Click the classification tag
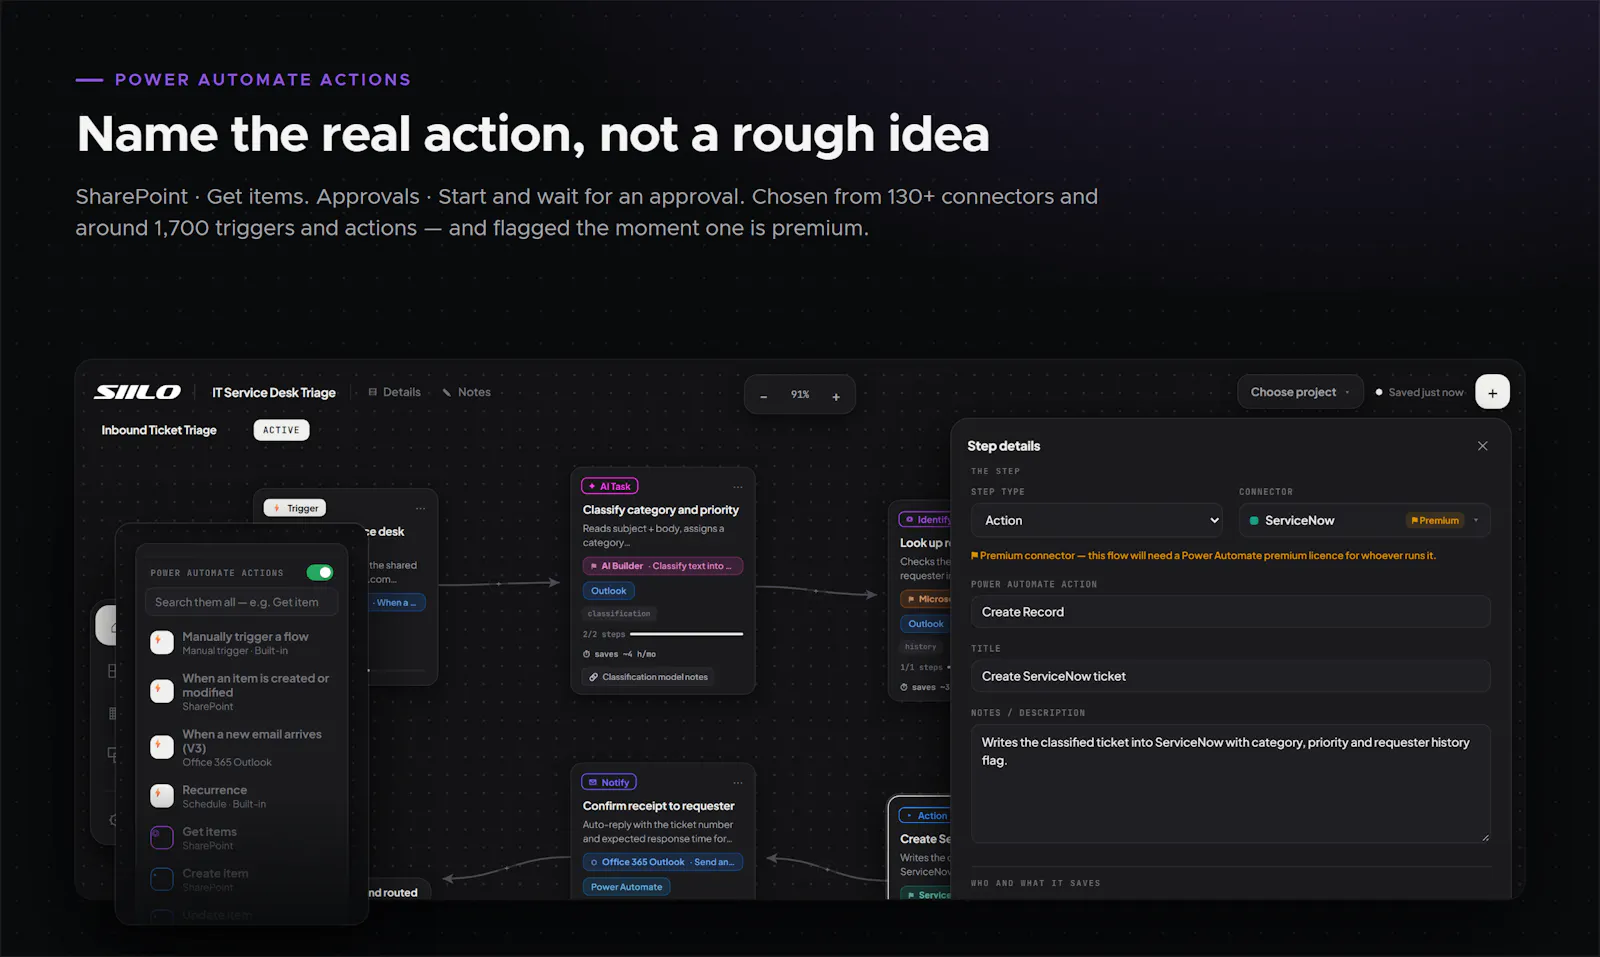 click(x=619, y=614)
